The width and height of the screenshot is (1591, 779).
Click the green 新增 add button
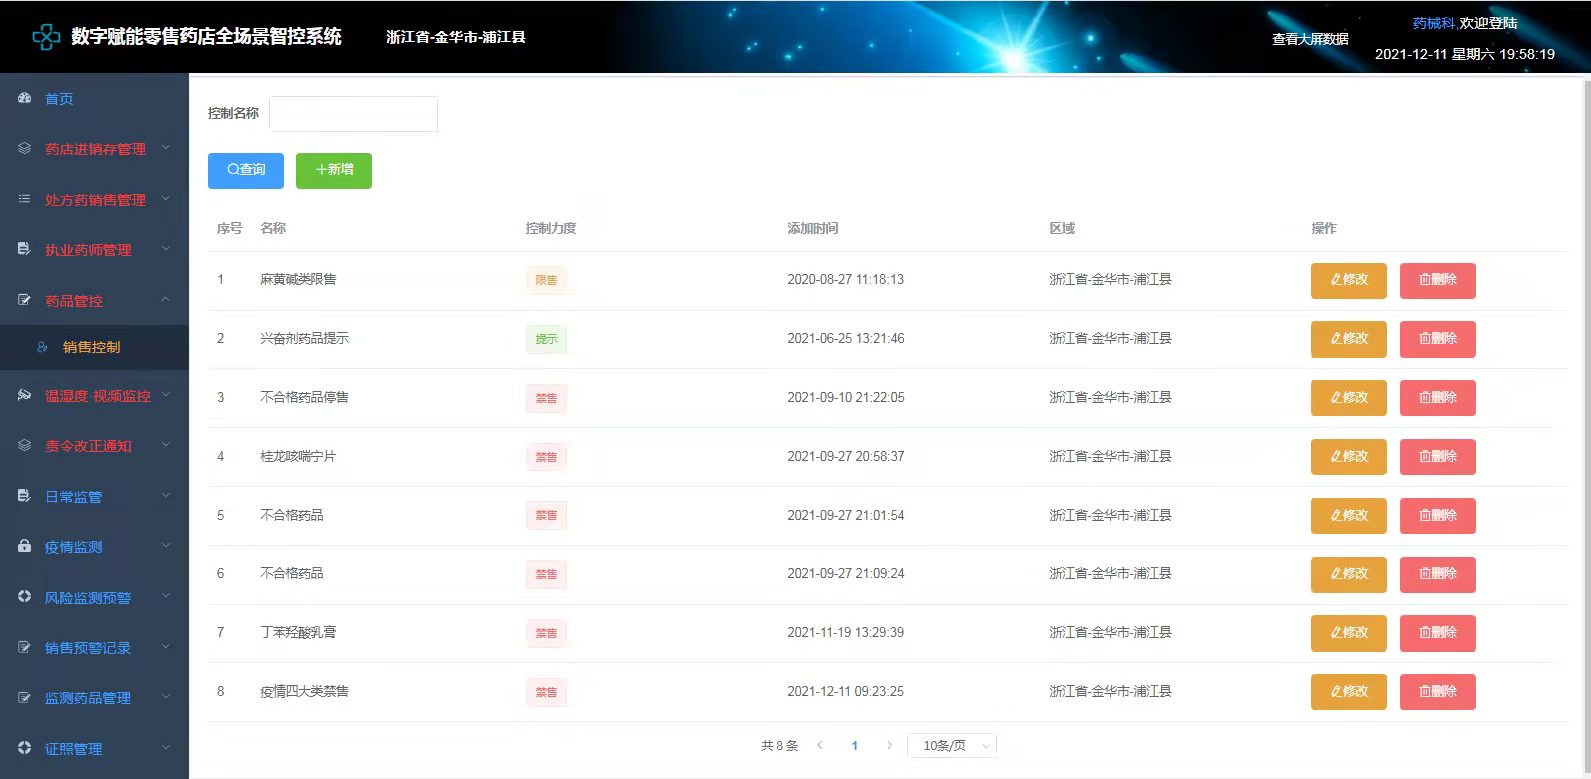tap(333, 170)
